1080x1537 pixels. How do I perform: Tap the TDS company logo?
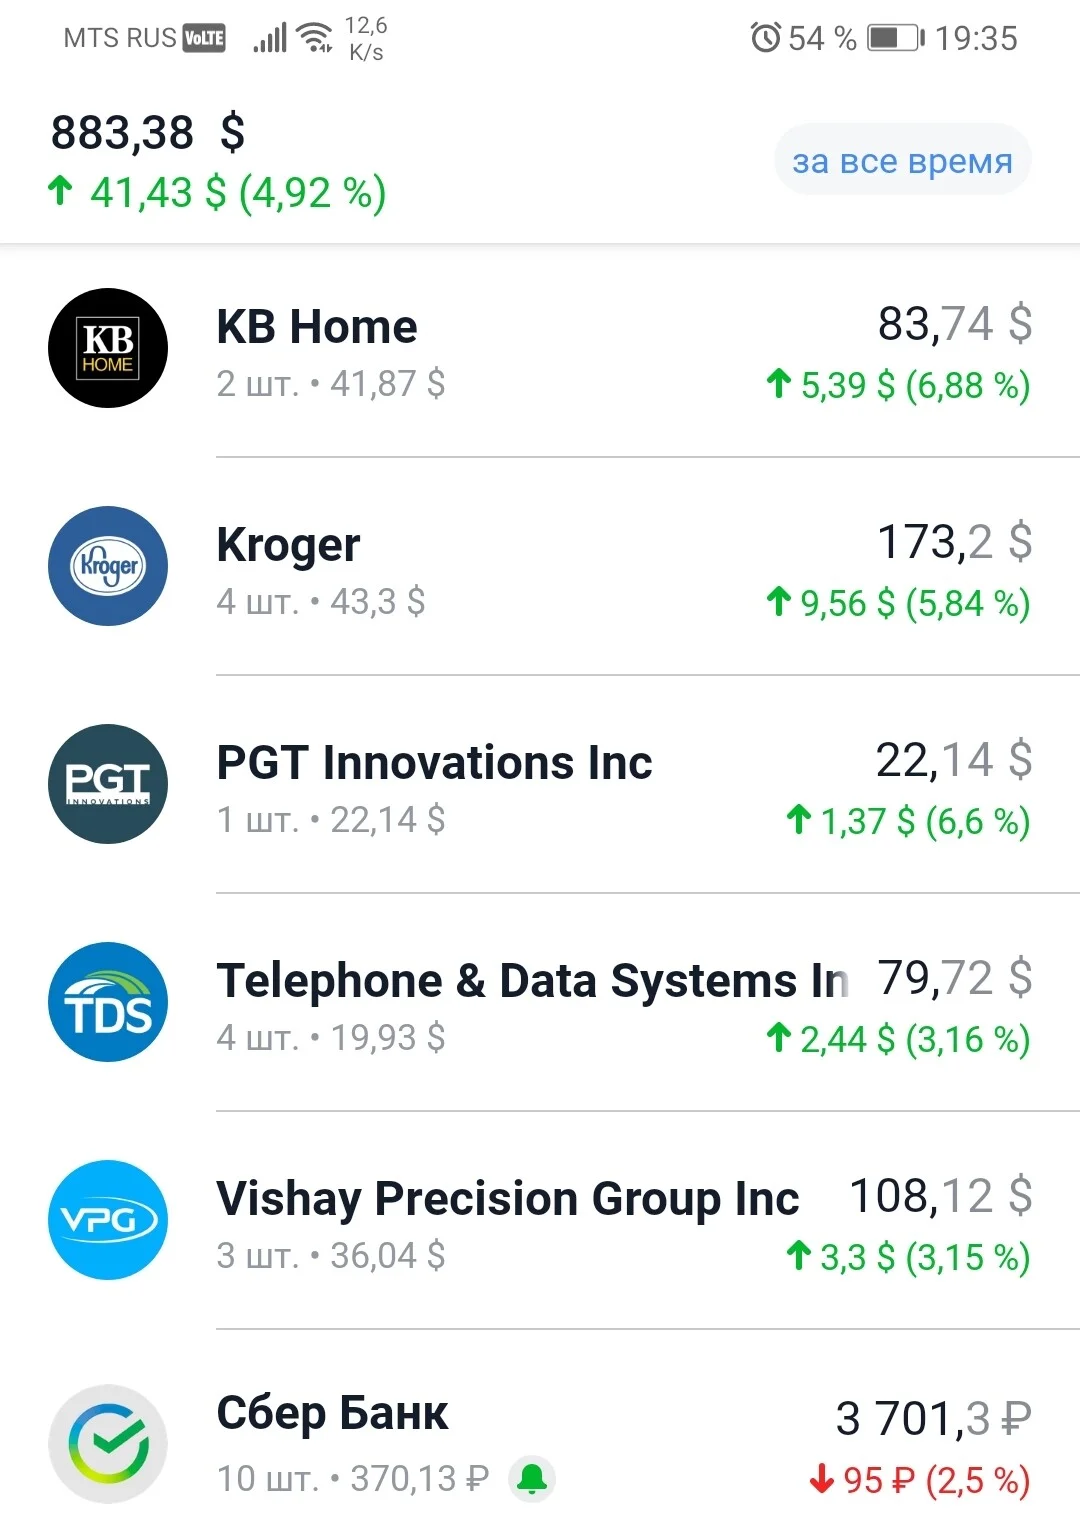108,1002
